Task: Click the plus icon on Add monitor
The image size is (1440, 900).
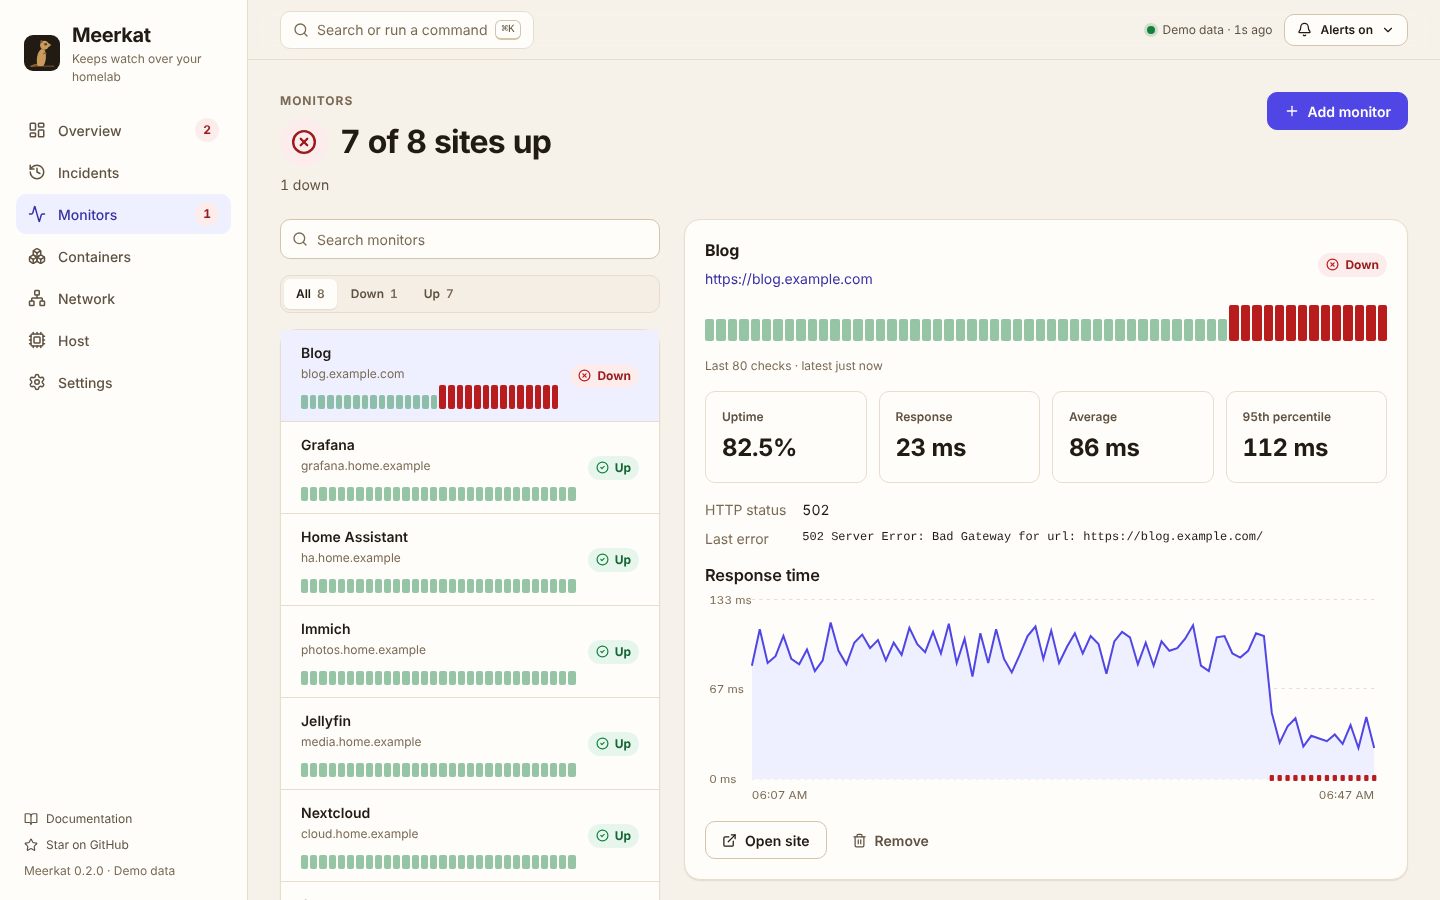Action: pos(1292,111)
